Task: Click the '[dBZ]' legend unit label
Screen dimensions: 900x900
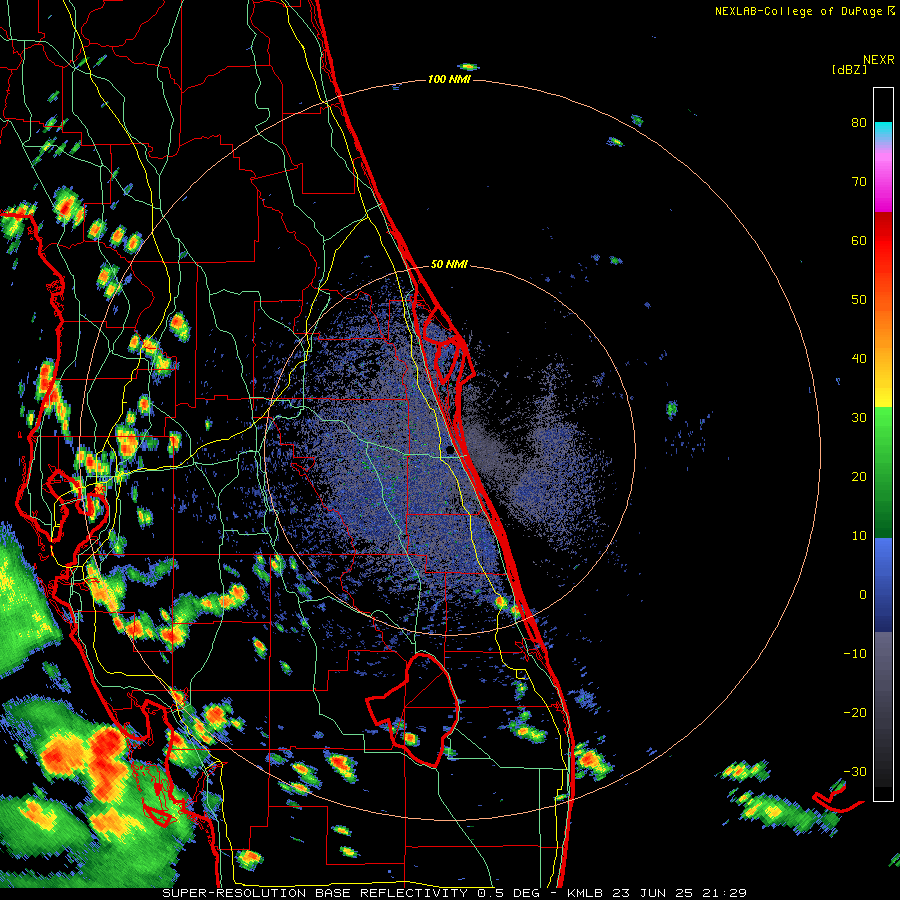Action: click(849, 70)
